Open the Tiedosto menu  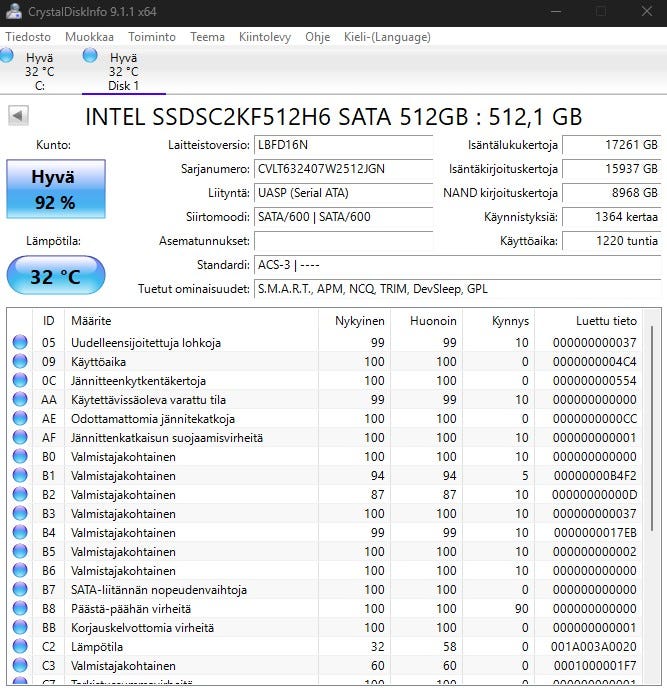pyautogui.click(x=29, y=37)
